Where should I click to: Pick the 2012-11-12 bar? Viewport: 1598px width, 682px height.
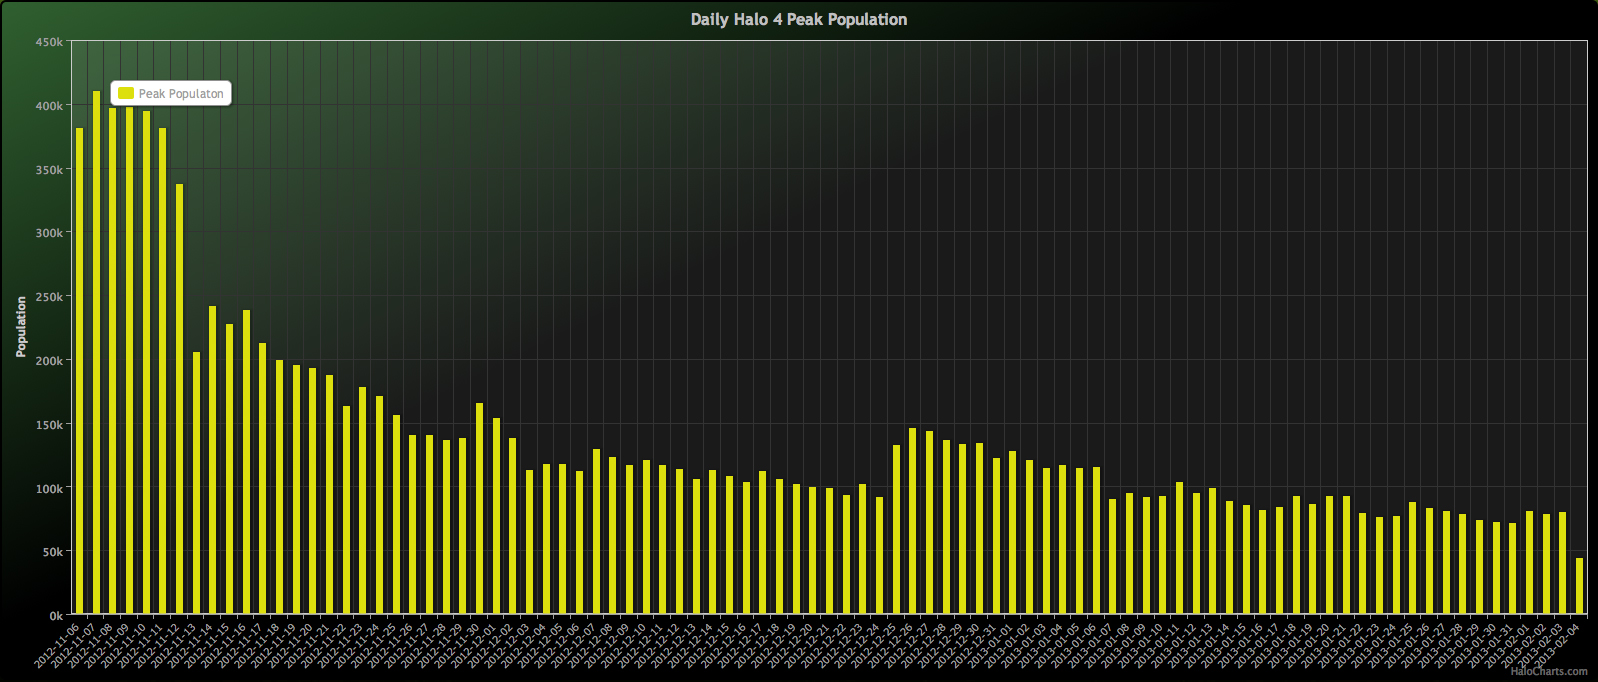[180, 399]
